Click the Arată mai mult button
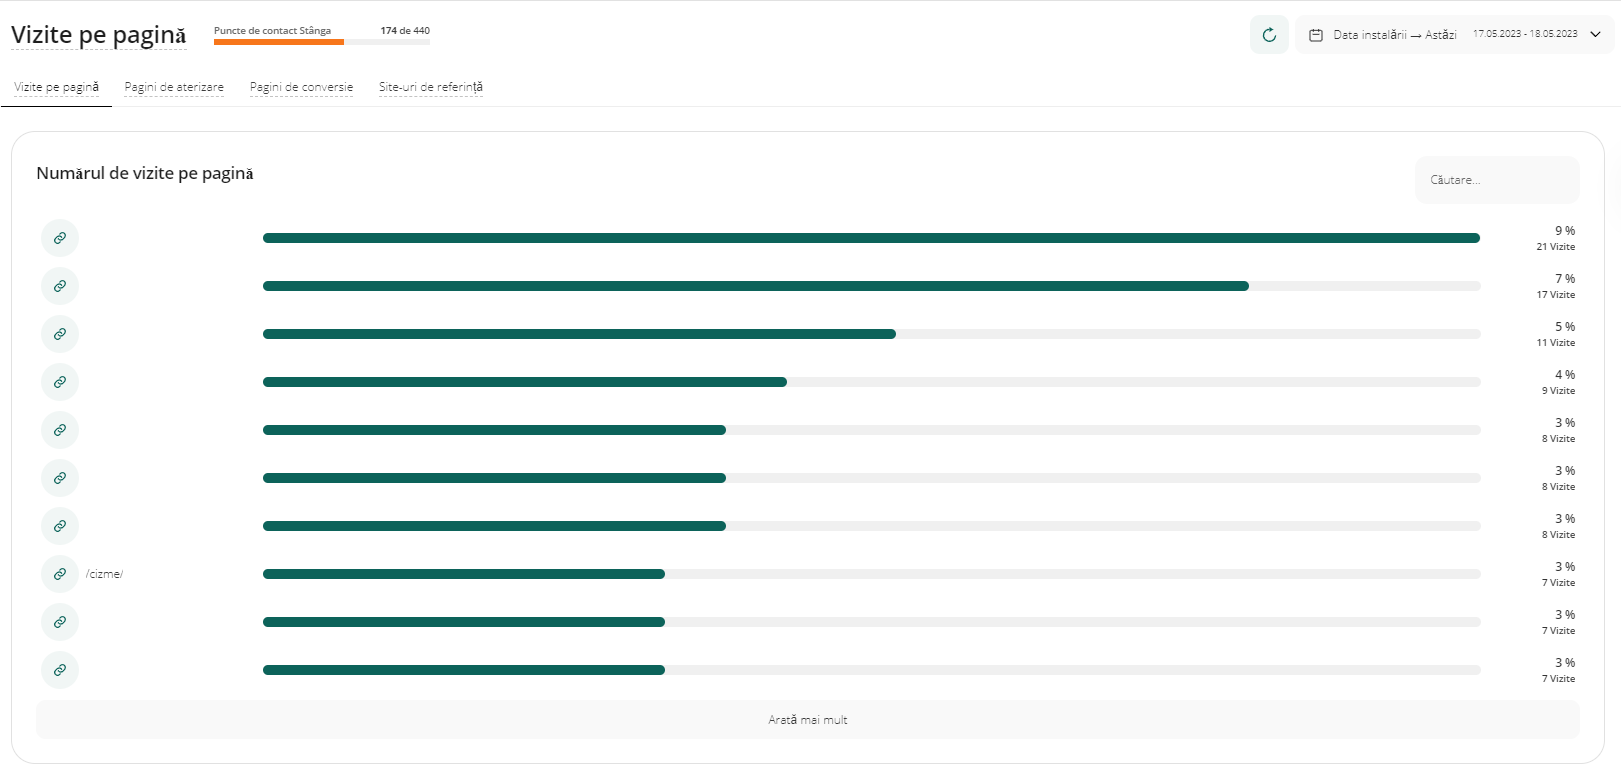Viewport: 1621px width, 777px height. pyautogui.click(x=808, y=720)
